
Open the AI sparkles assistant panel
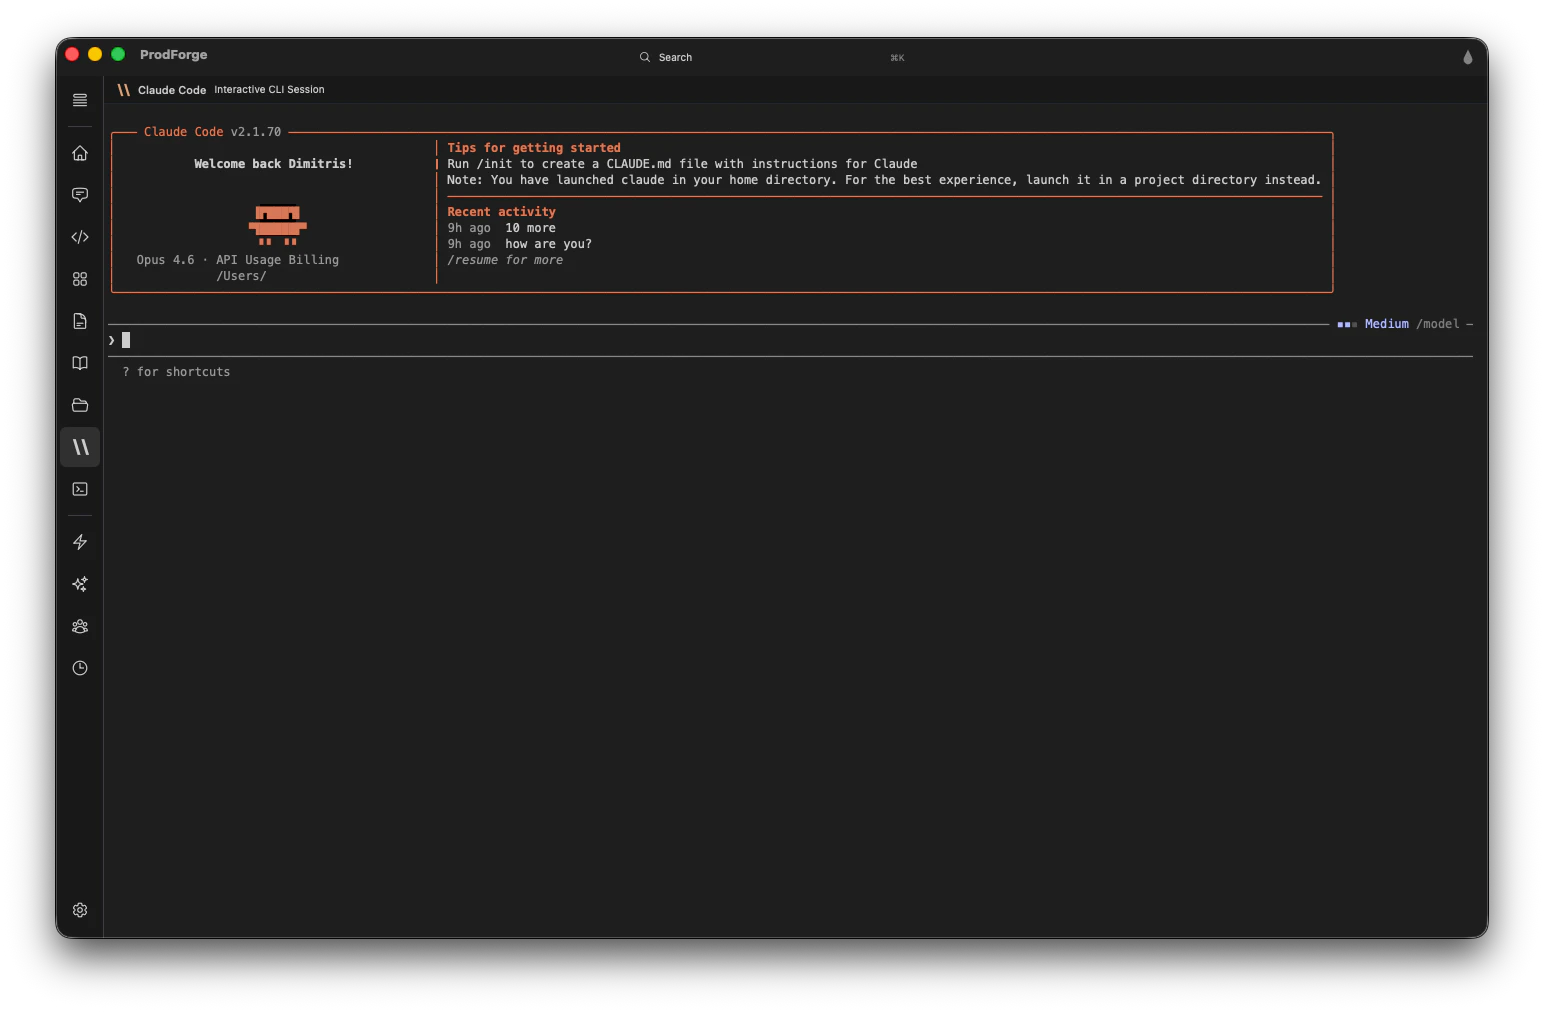[x=80, y=584]
